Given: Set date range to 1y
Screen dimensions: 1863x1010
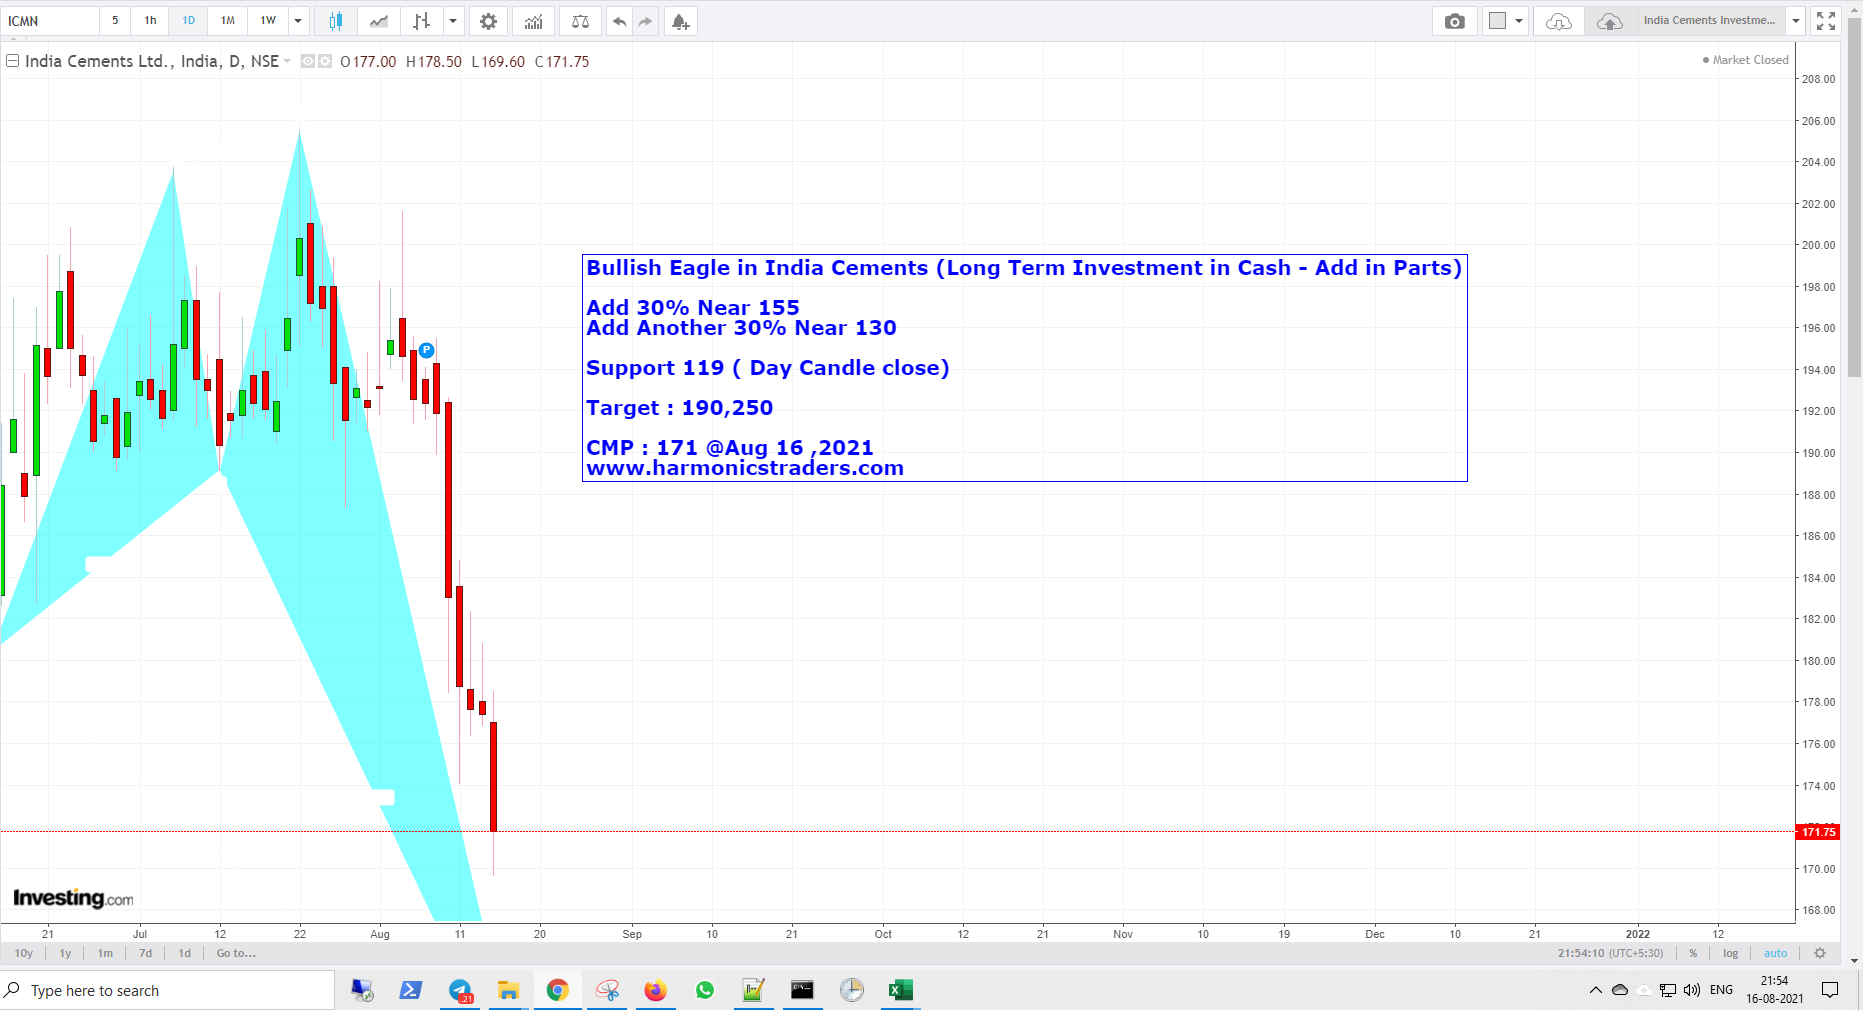Looking at the screenshot, I should tap(66, 953).
